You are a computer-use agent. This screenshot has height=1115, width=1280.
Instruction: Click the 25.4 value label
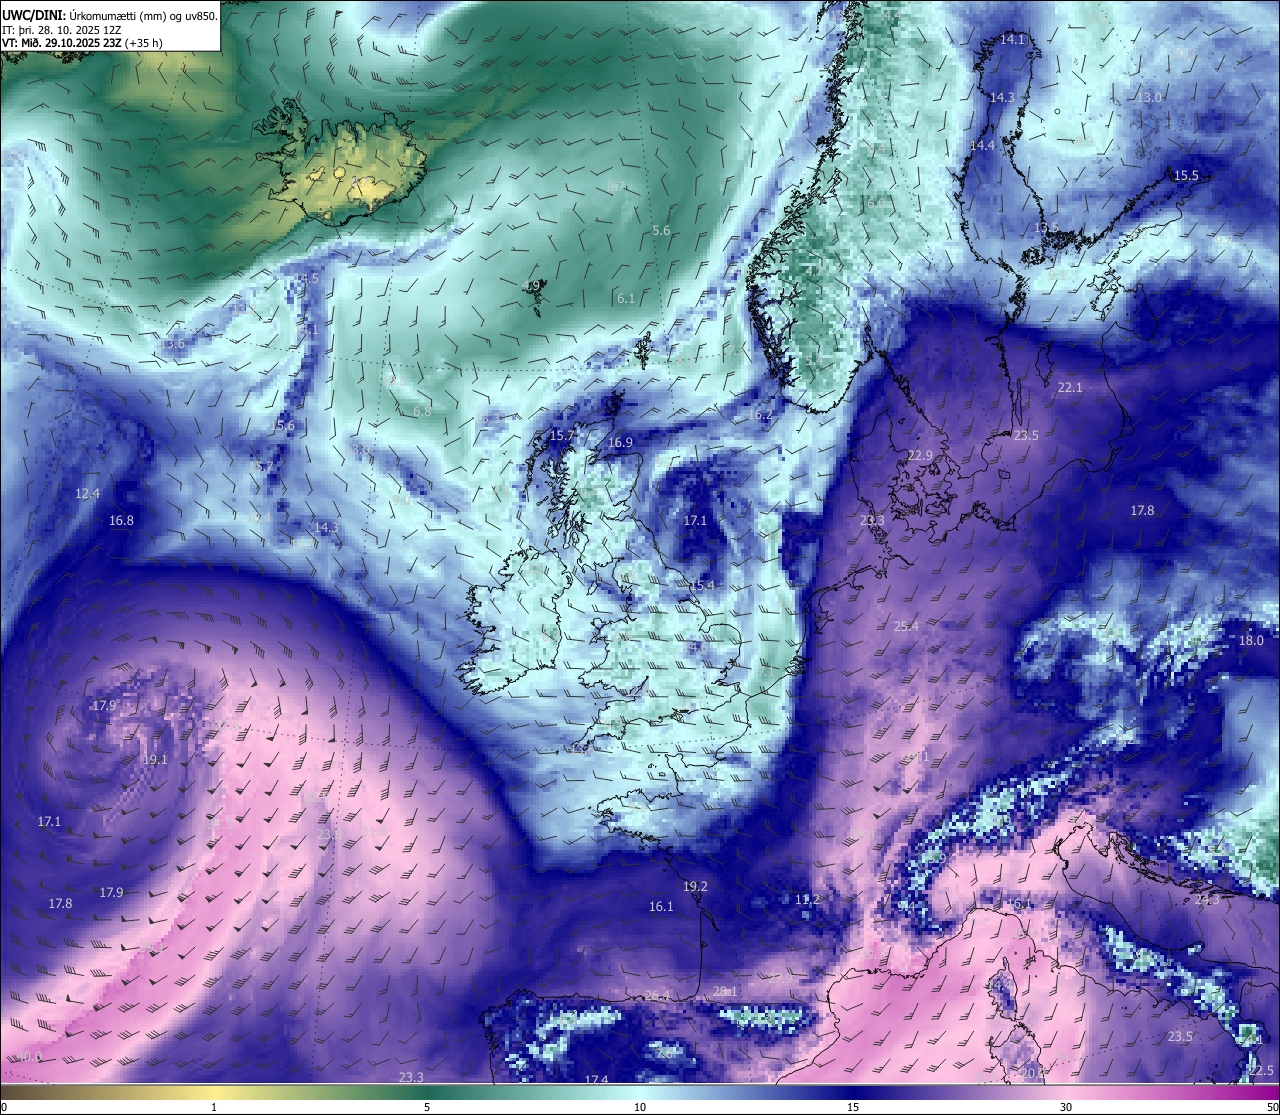(x=906, y=626)
